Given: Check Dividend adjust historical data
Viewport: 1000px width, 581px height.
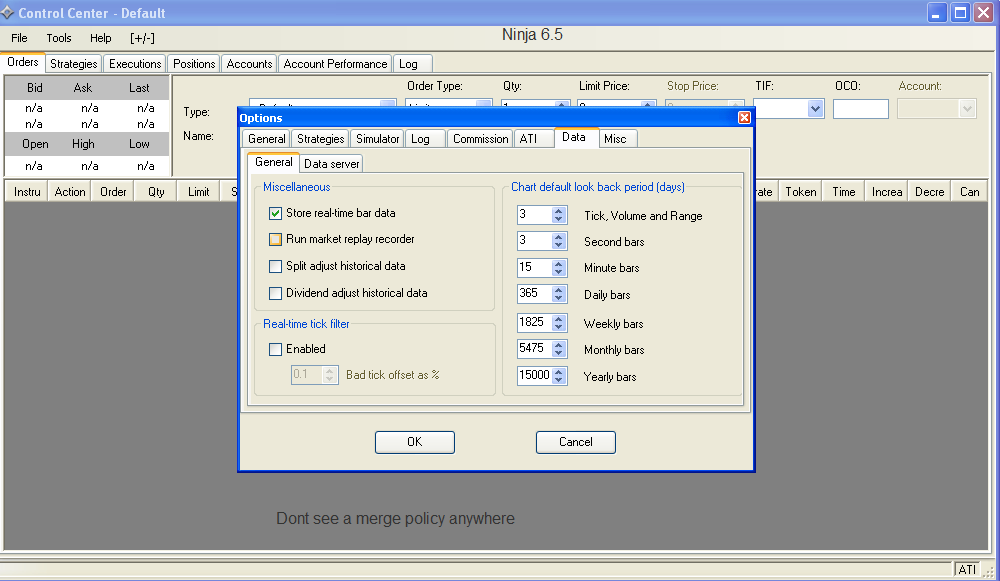Looking at the screenshot, I should point(276,293).
